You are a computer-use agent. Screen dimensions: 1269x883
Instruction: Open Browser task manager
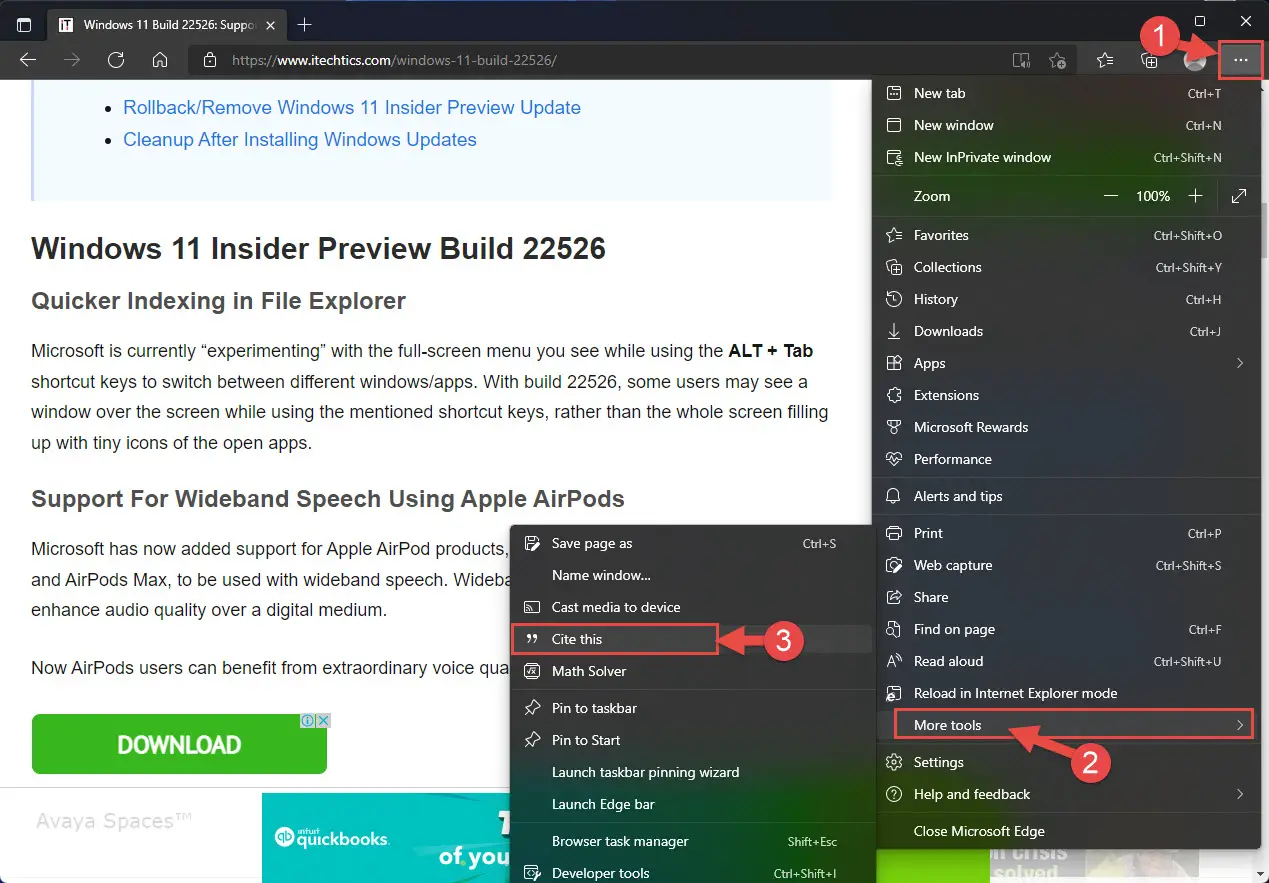coord(692,841)
